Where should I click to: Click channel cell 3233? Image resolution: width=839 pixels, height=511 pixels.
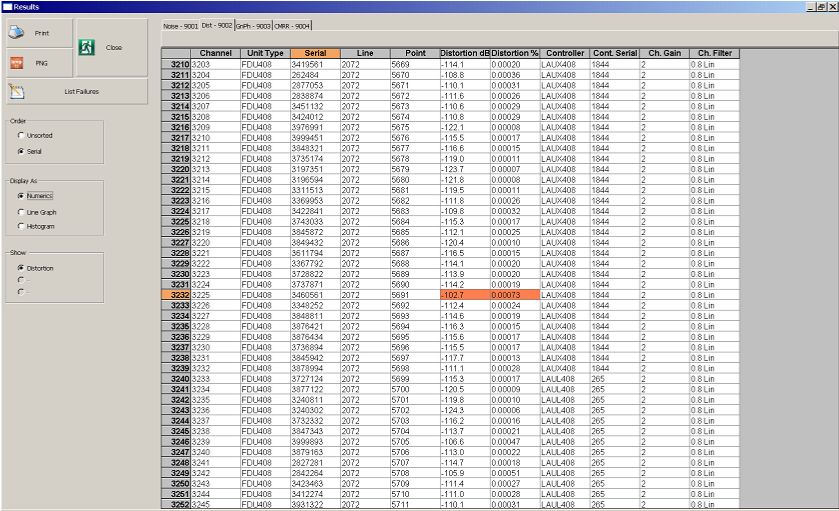pyautogui.click(x=215, y=379)
